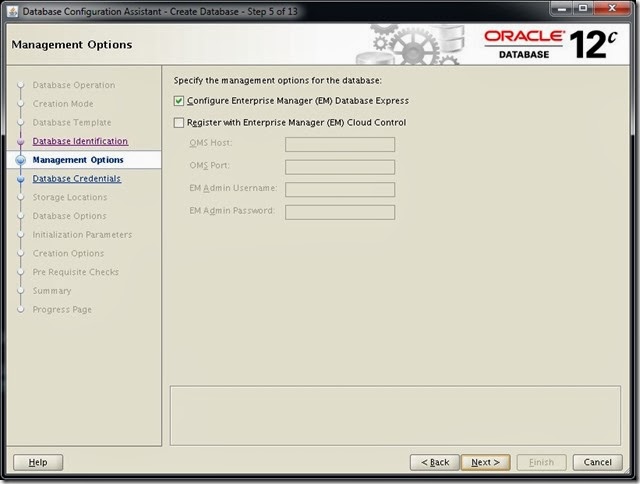
Task: Go to Database Credentials step
Action: coord(77,179)
